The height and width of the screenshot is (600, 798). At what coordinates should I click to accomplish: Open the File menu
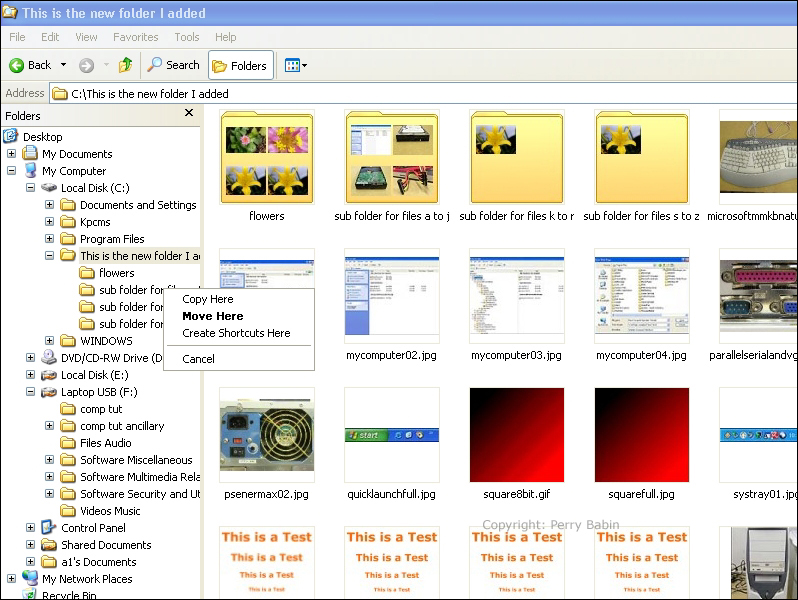tap(17, 37)
